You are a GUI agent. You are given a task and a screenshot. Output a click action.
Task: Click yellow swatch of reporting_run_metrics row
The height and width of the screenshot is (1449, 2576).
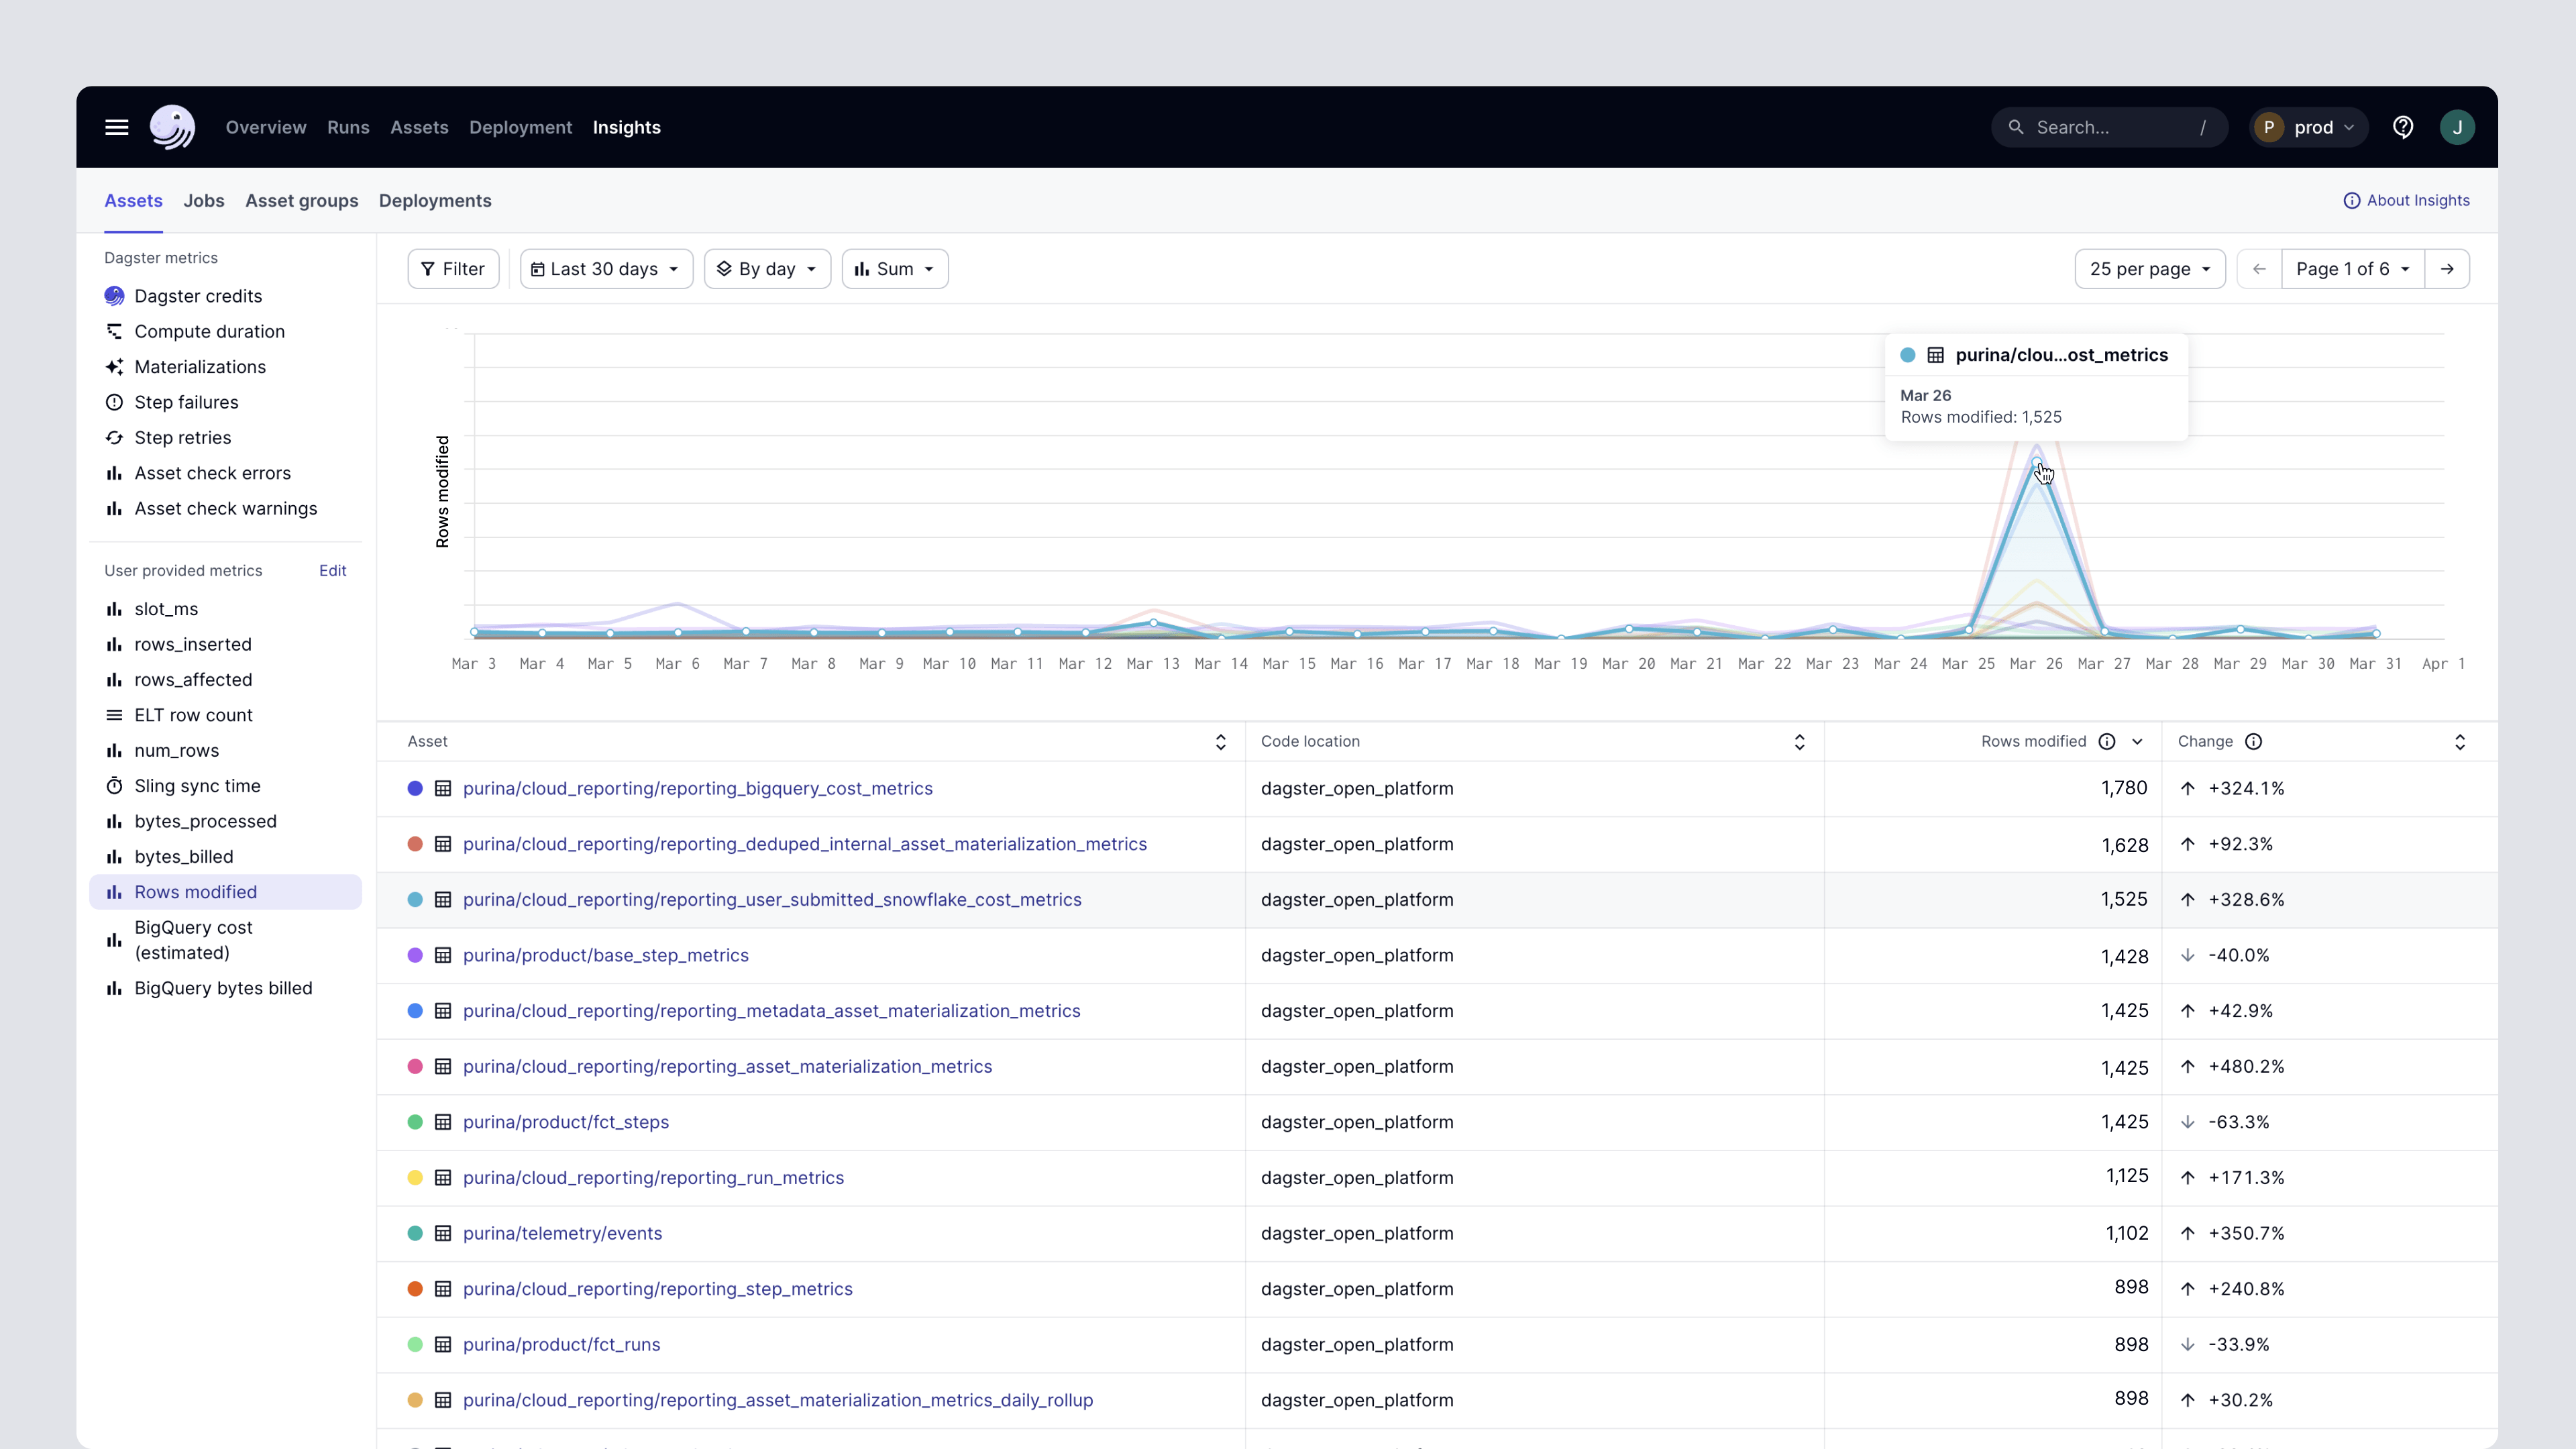[415, 1177]
